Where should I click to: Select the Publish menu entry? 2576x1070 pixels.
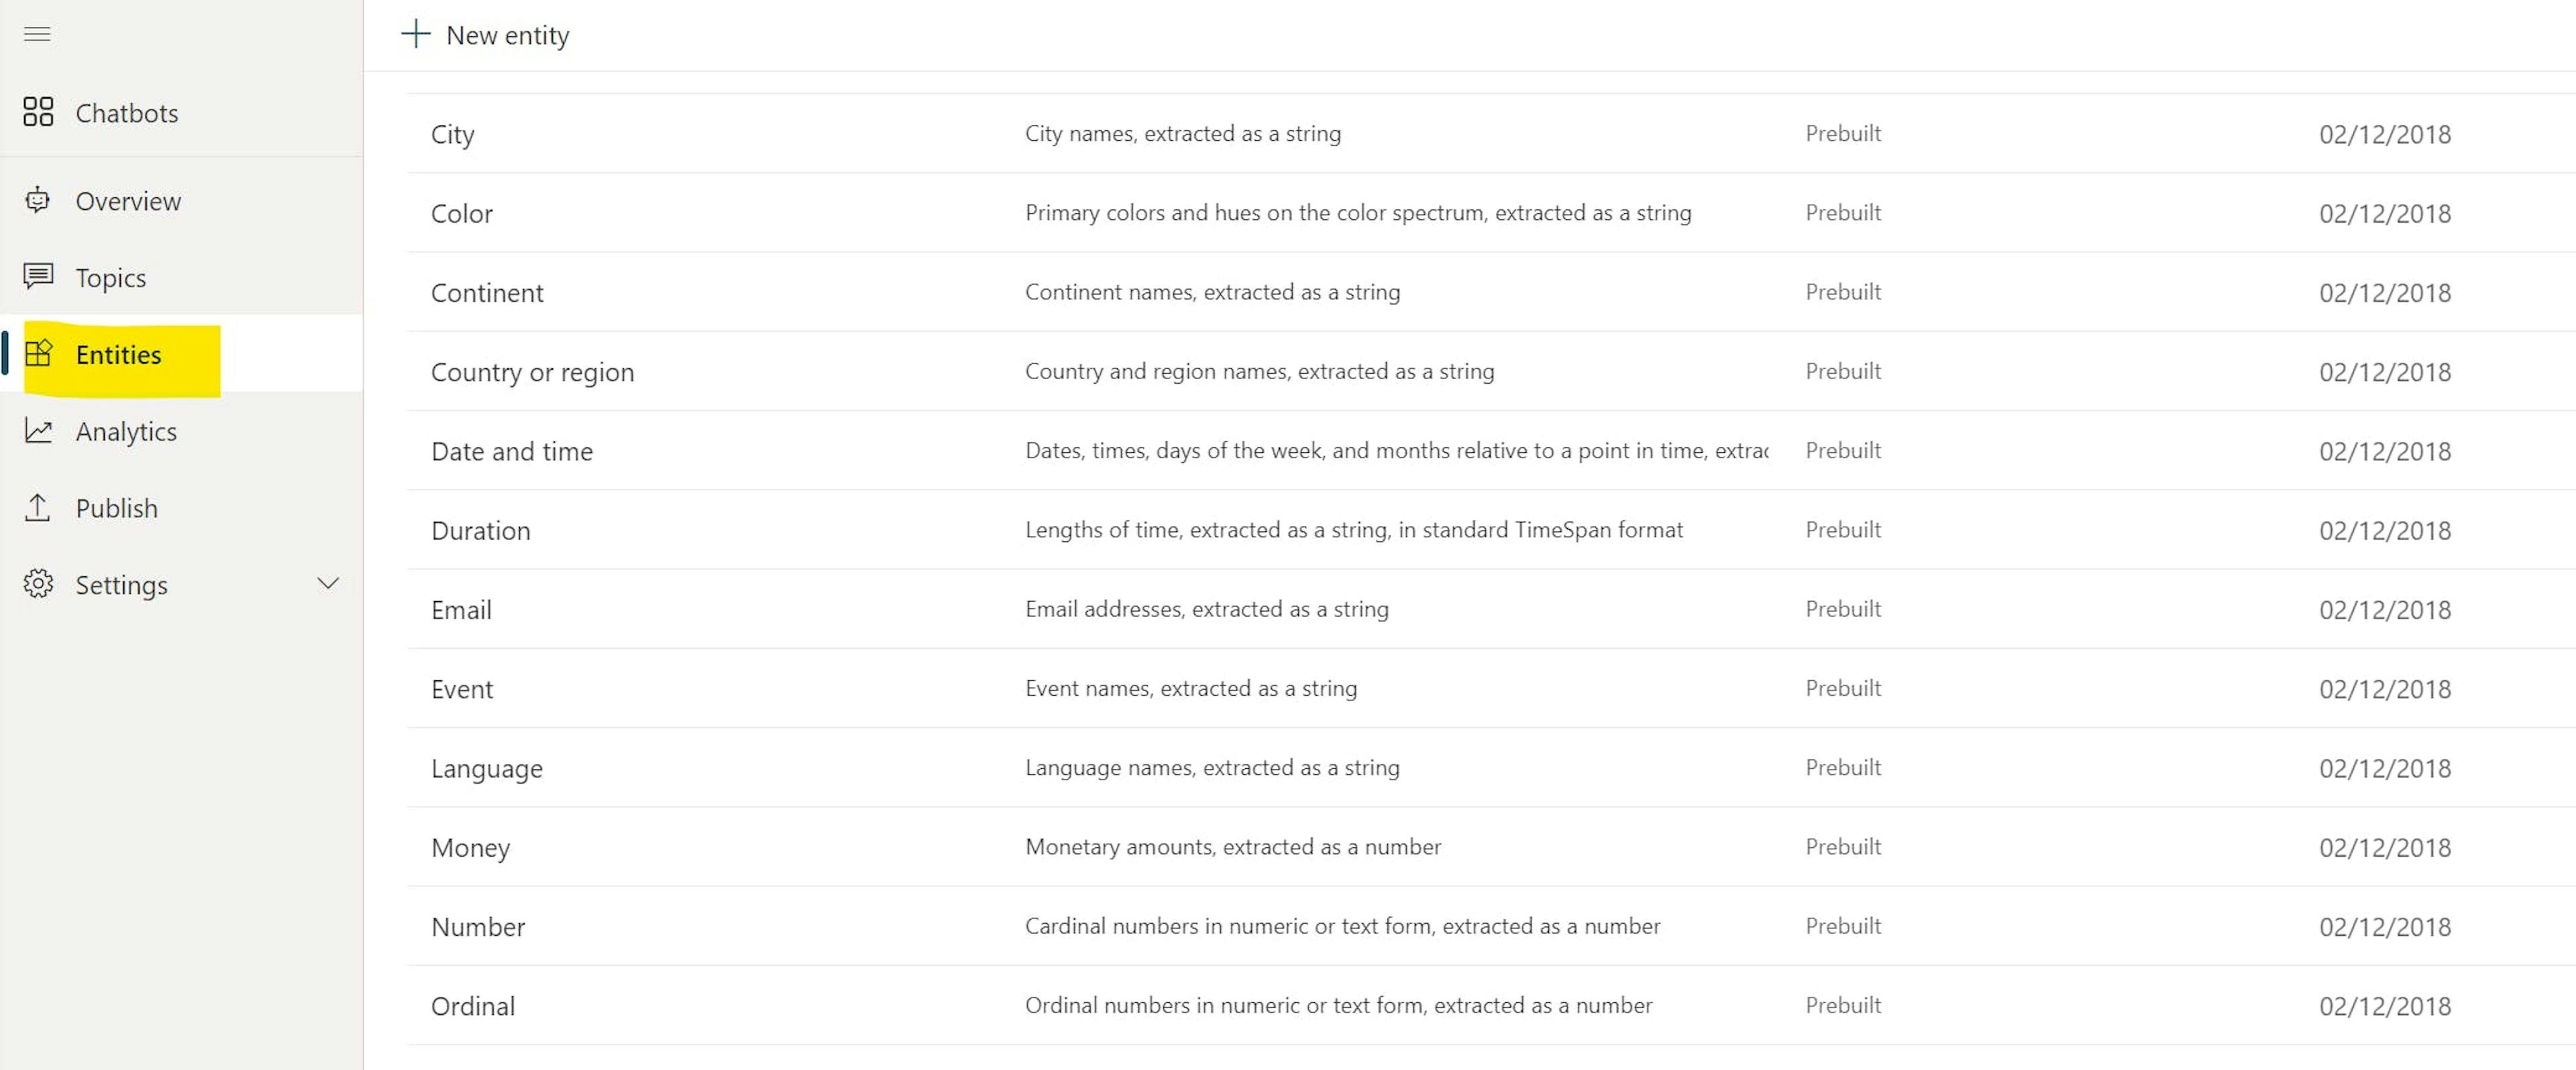coord(117,509)
